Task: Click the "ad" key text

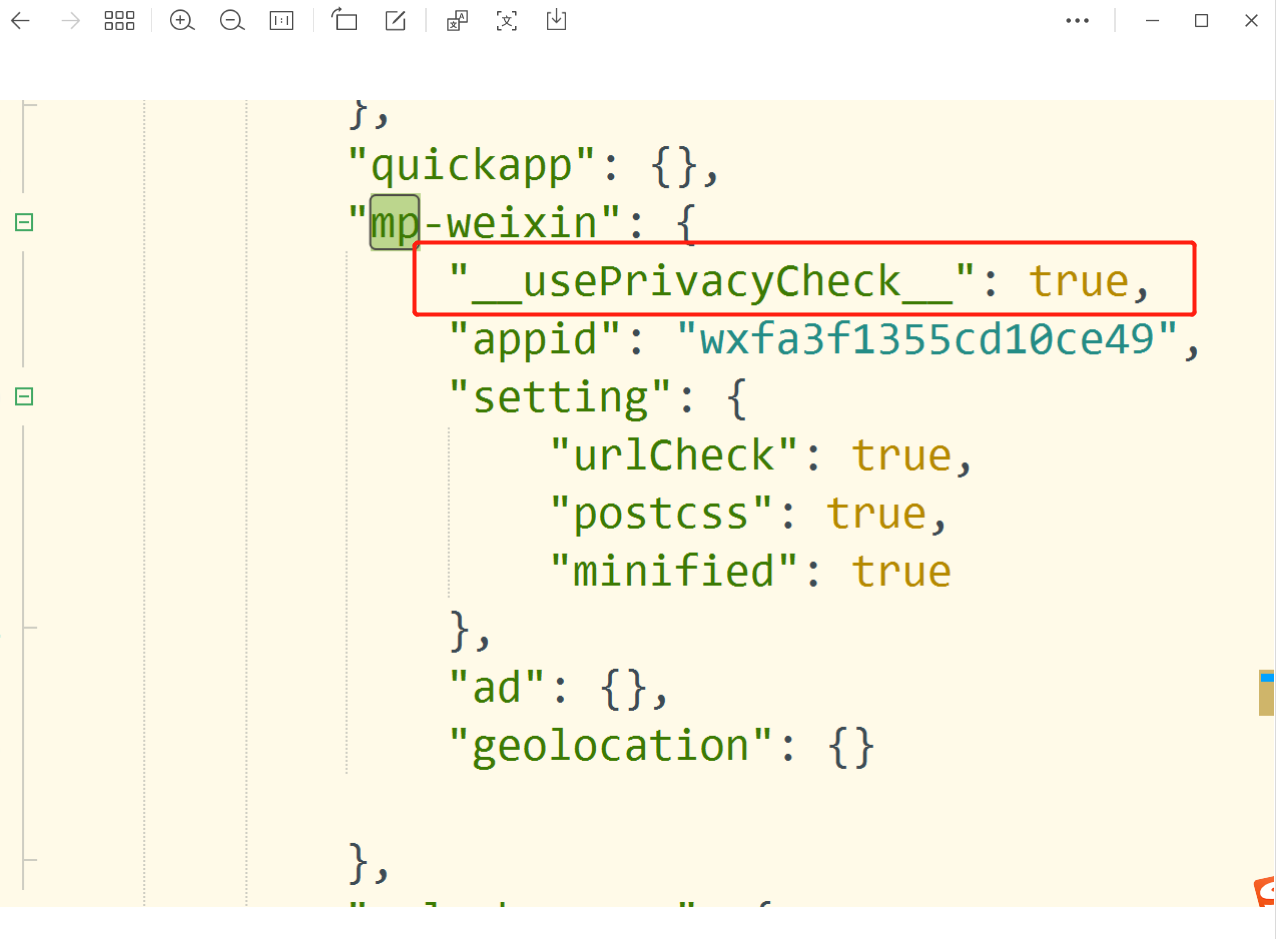Action: coord(499,688)
